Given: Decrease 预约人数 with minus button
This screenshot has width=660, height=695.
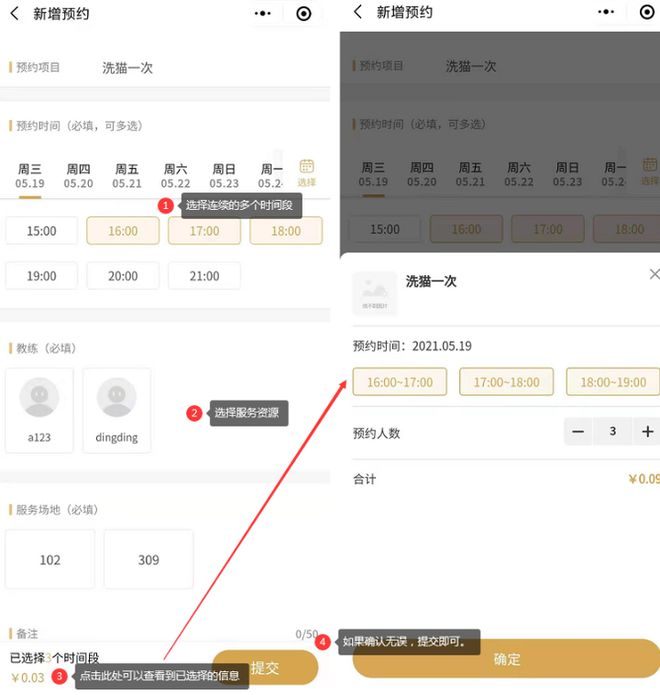Looking at the screenshot, I should (578, 431).
